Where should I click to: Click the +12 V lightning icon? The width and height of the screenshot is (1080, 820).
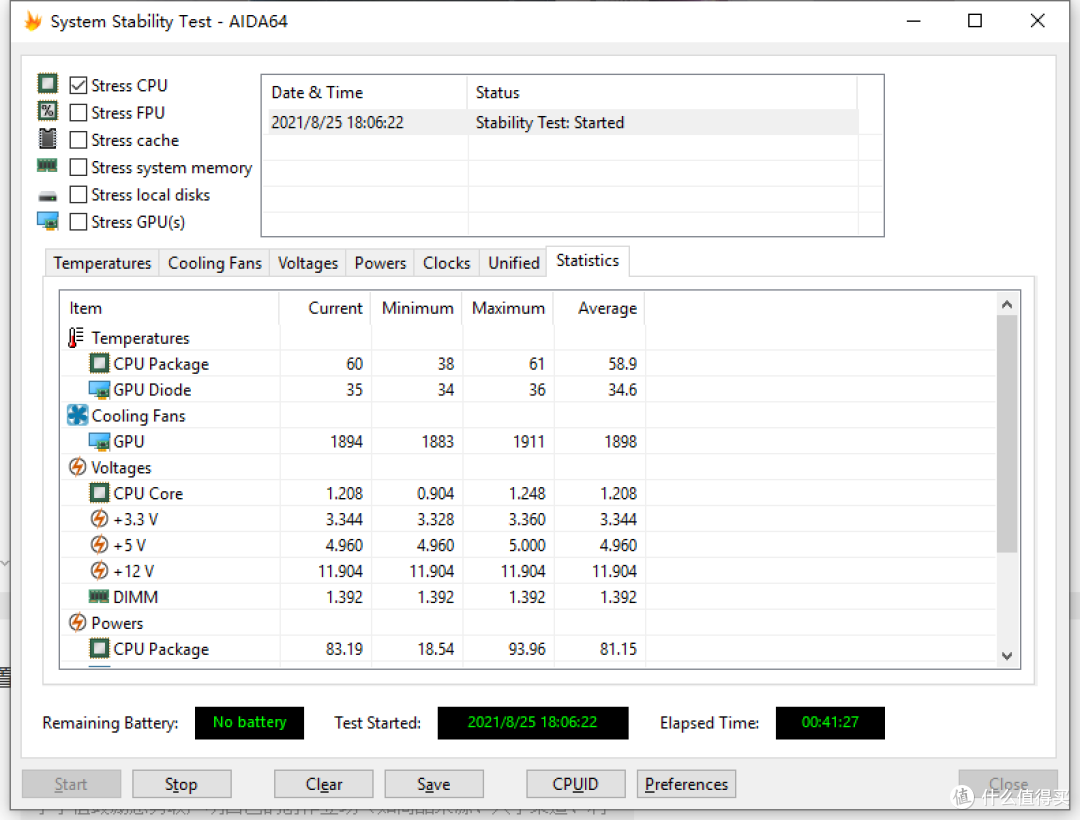coord(99,570)
